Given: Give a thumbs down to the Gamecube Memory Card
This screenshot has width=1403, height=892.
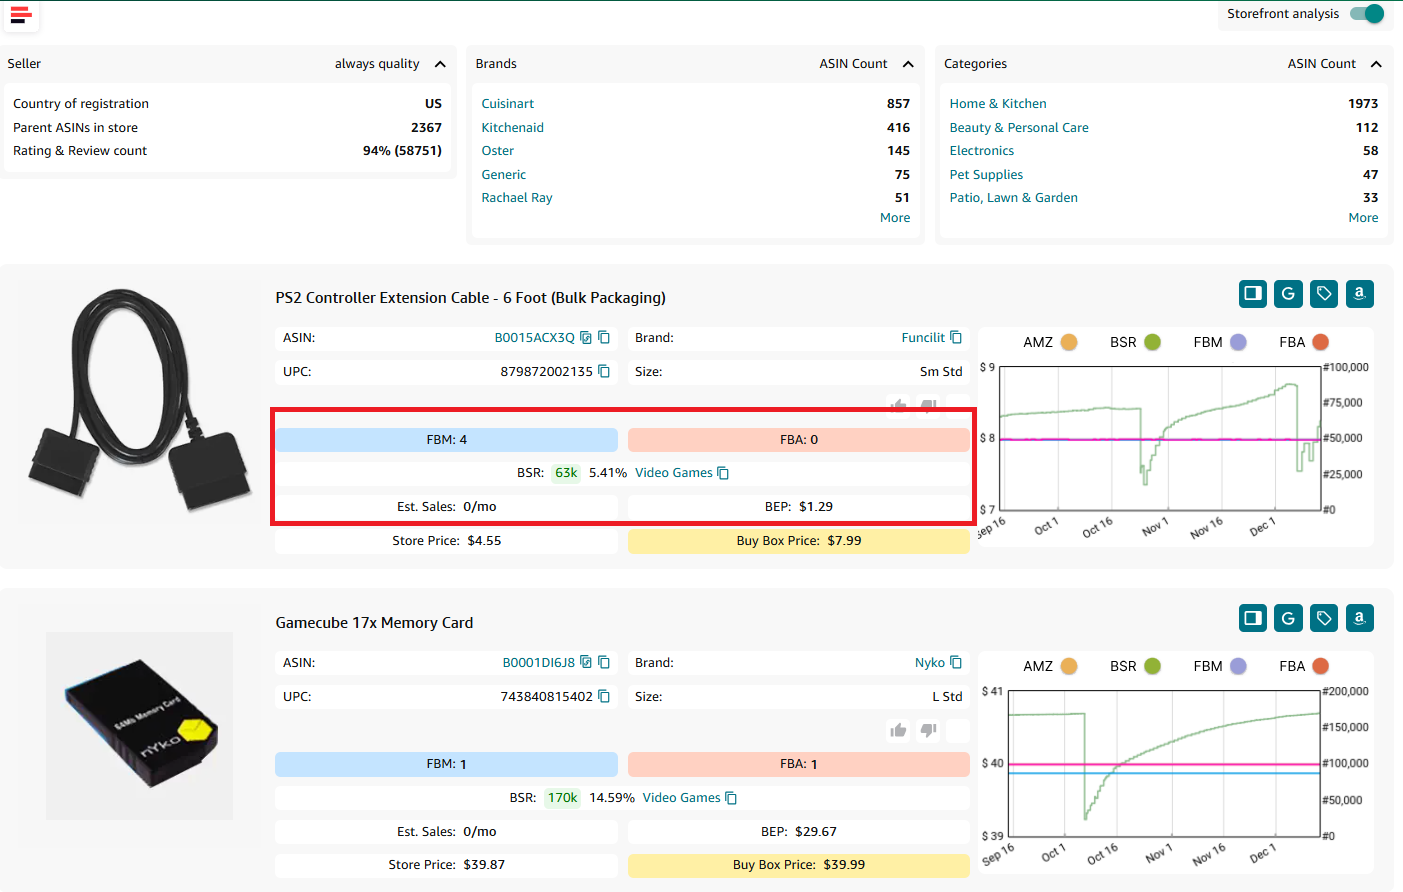Looking at the screenshot, I should coord(927,730).
